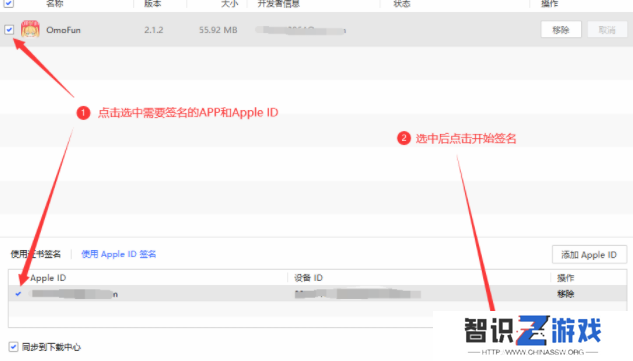This screenshot has height=361, width=633.
Task: Click the 状态 column header
Action: click(402, 4)
